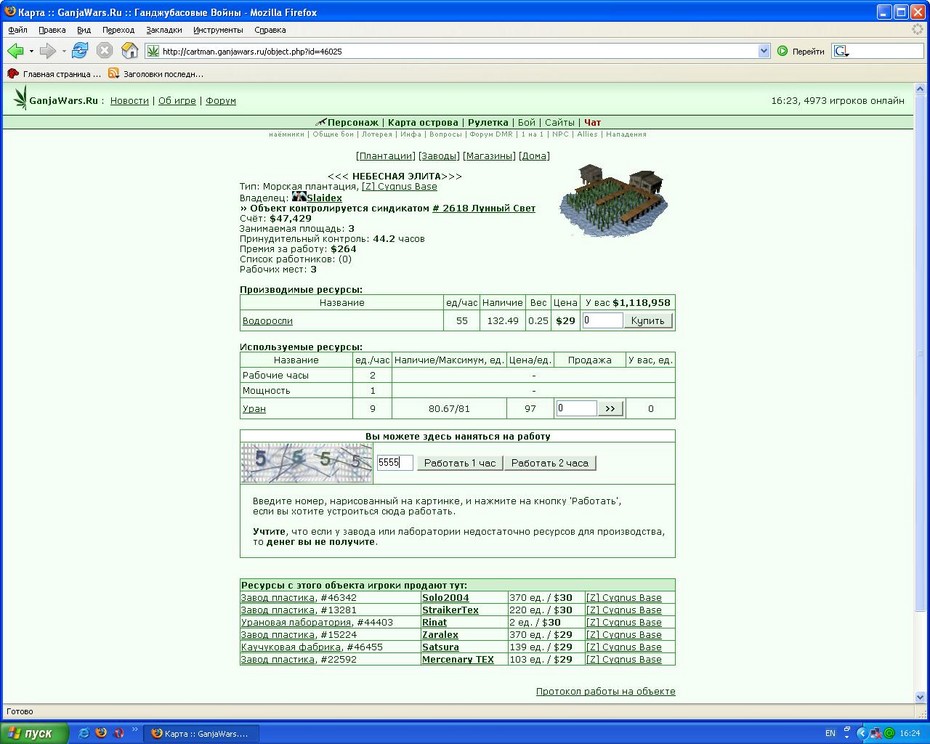Open the Чат link

[593, 122]
